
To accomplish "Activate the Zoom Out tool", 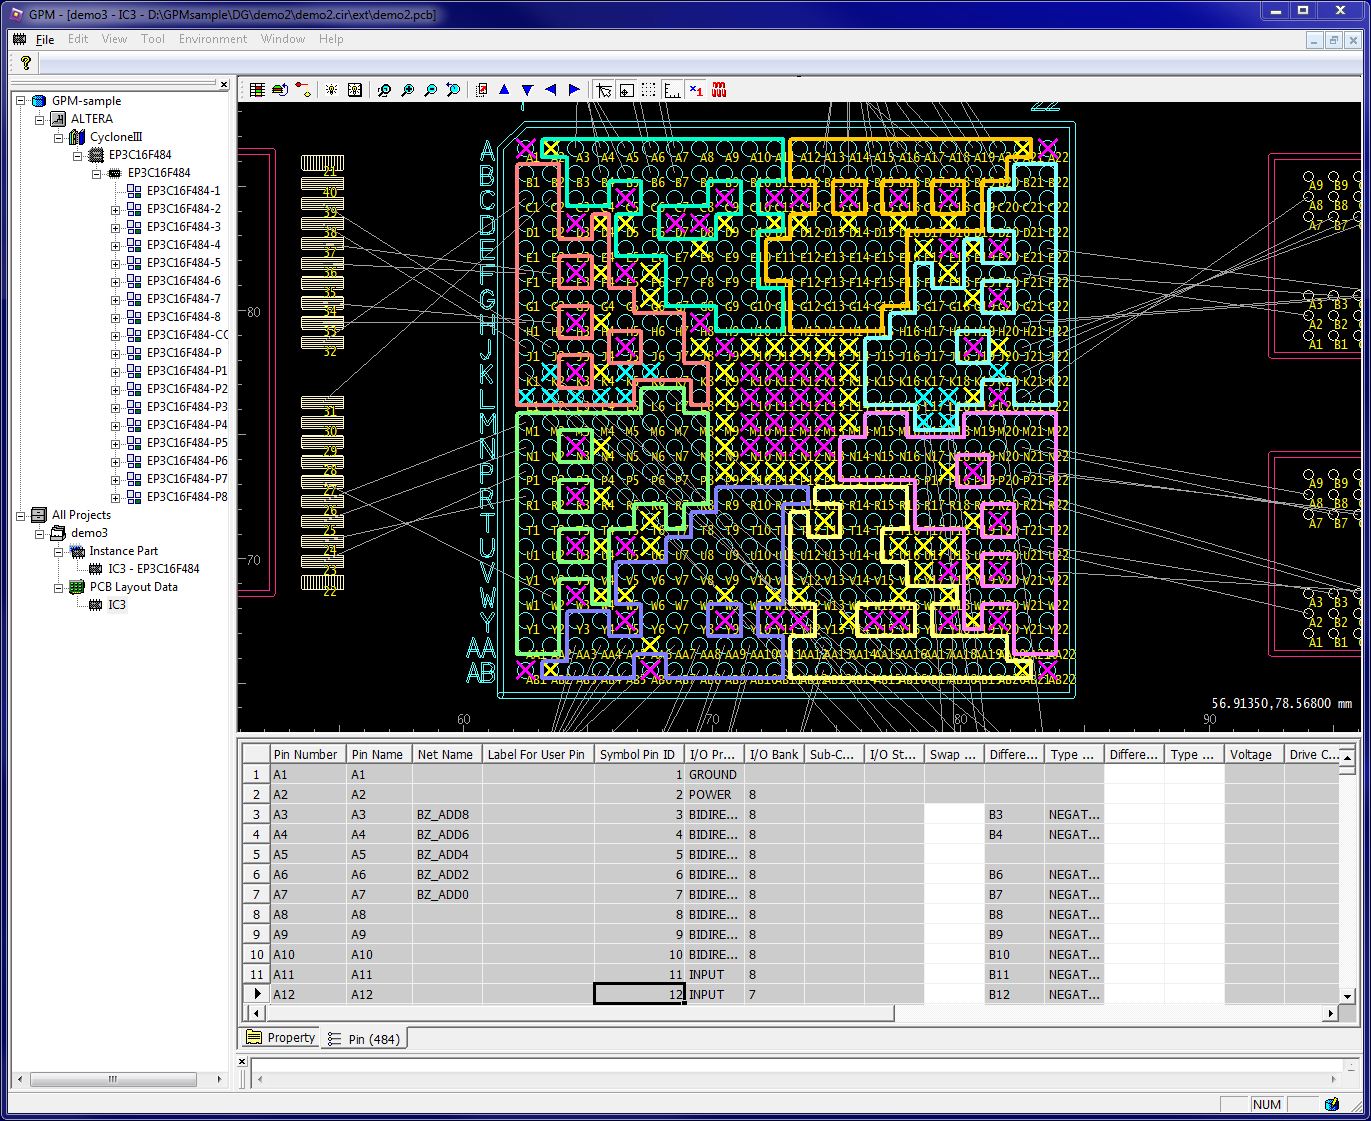I will point(430,90).
